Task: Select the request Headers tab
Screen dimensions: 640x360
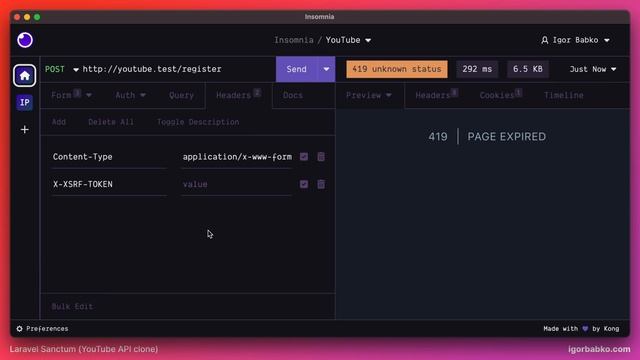Action: coord(238,95)
